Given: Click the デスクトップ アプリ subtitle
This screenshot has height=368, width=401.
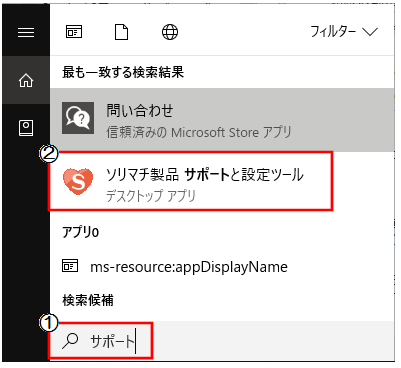Looking at the screenshot, I should [151, 196].
